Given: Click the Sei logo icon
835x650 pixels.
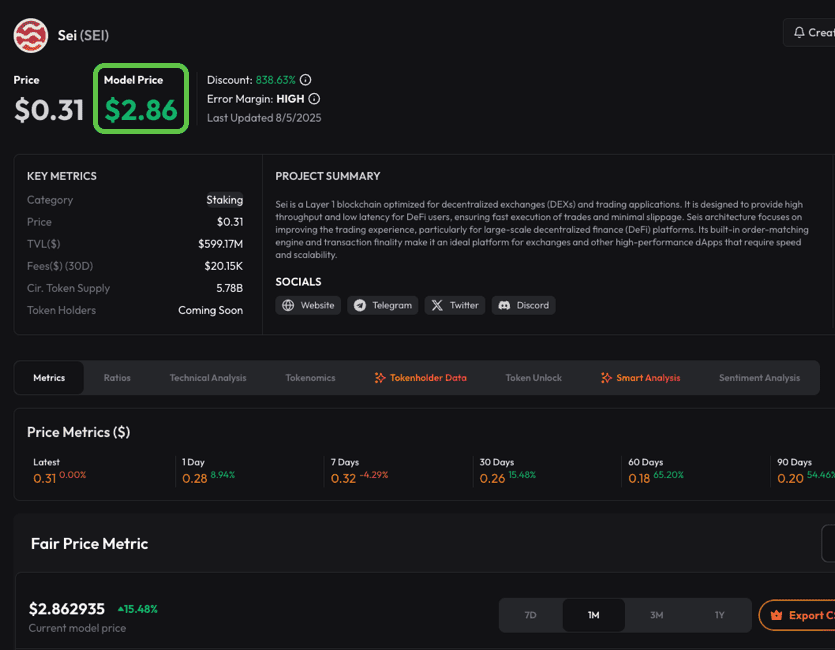Looking at the screenshot, I should point(30,35).
